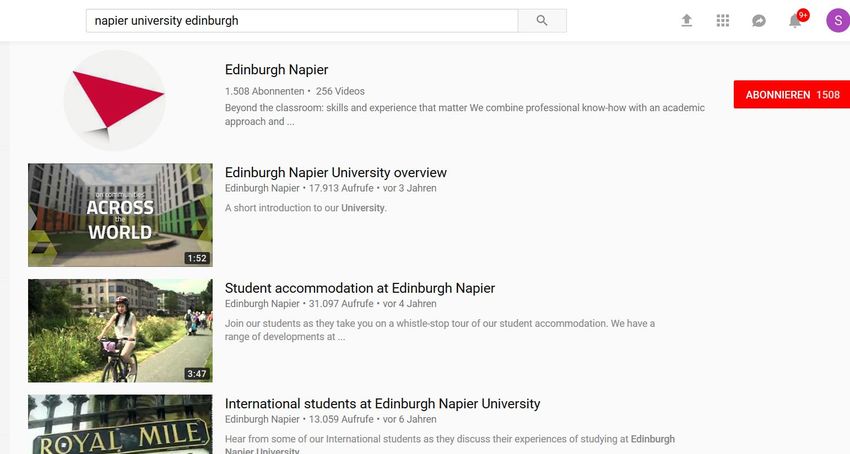Open International students at Edinburgh Napier University title
The width and height of the screenshot is (850, 454).
pos(382,404)
